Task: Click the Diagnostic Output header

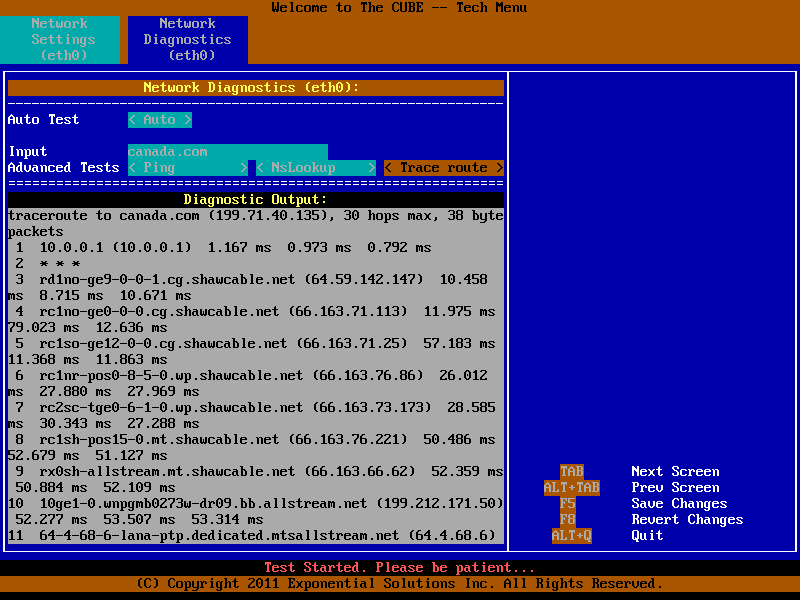Action: tap(256, 199)
